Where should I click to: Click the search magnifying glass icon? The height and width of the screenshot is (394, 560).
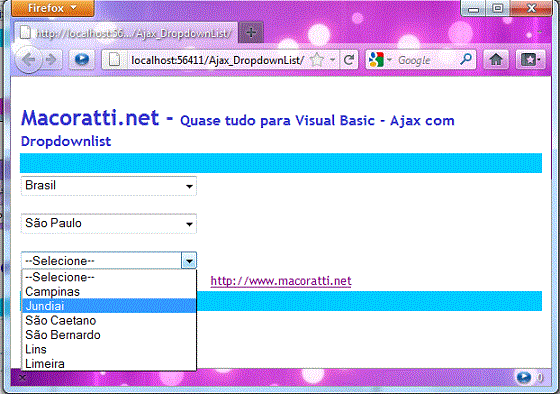466,59
